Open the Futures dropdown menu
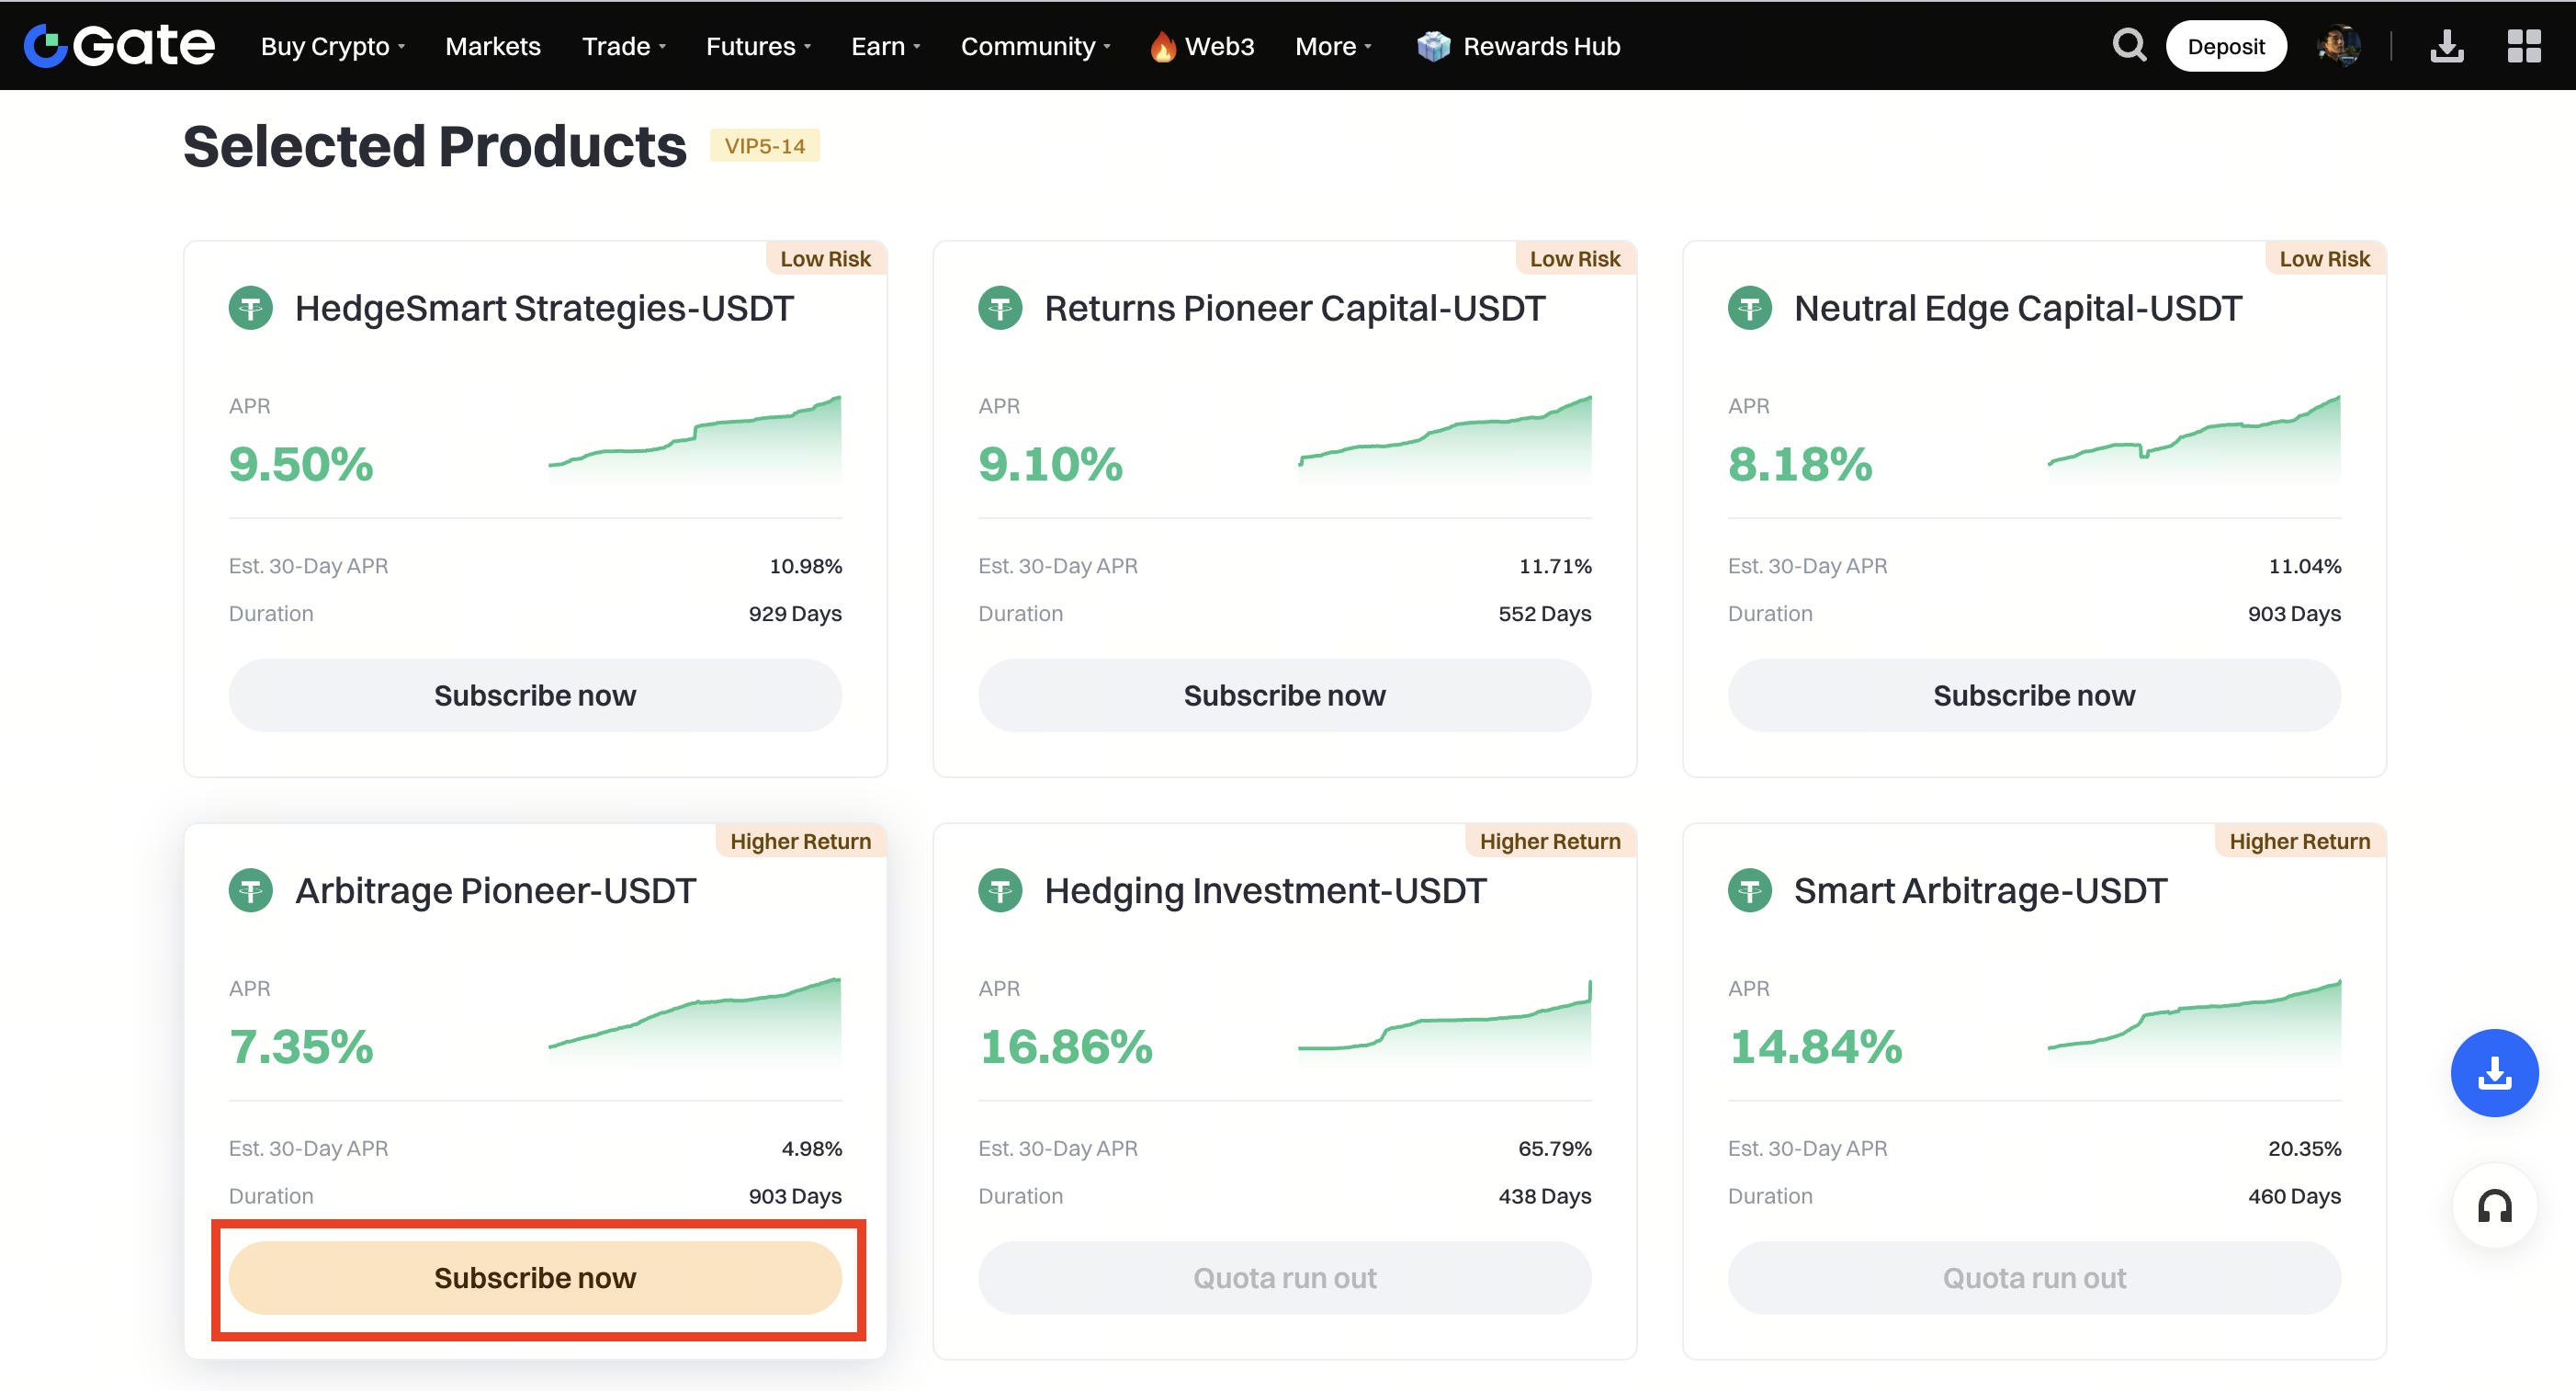Image resolution: width=2576 pixels, height=1391 pixels. [x=758, y=46]
